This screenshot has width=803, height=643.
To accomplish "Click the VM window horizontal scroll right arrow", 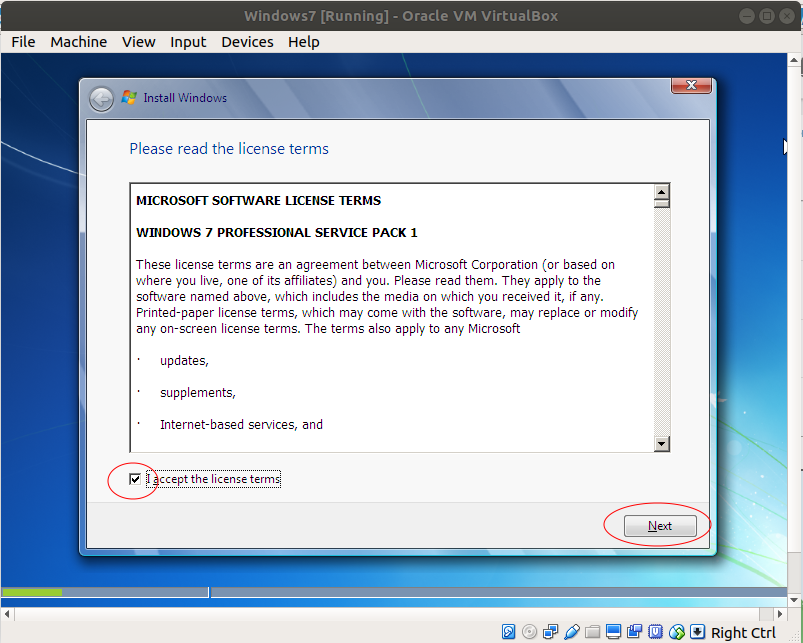I will tap(779, 614).
